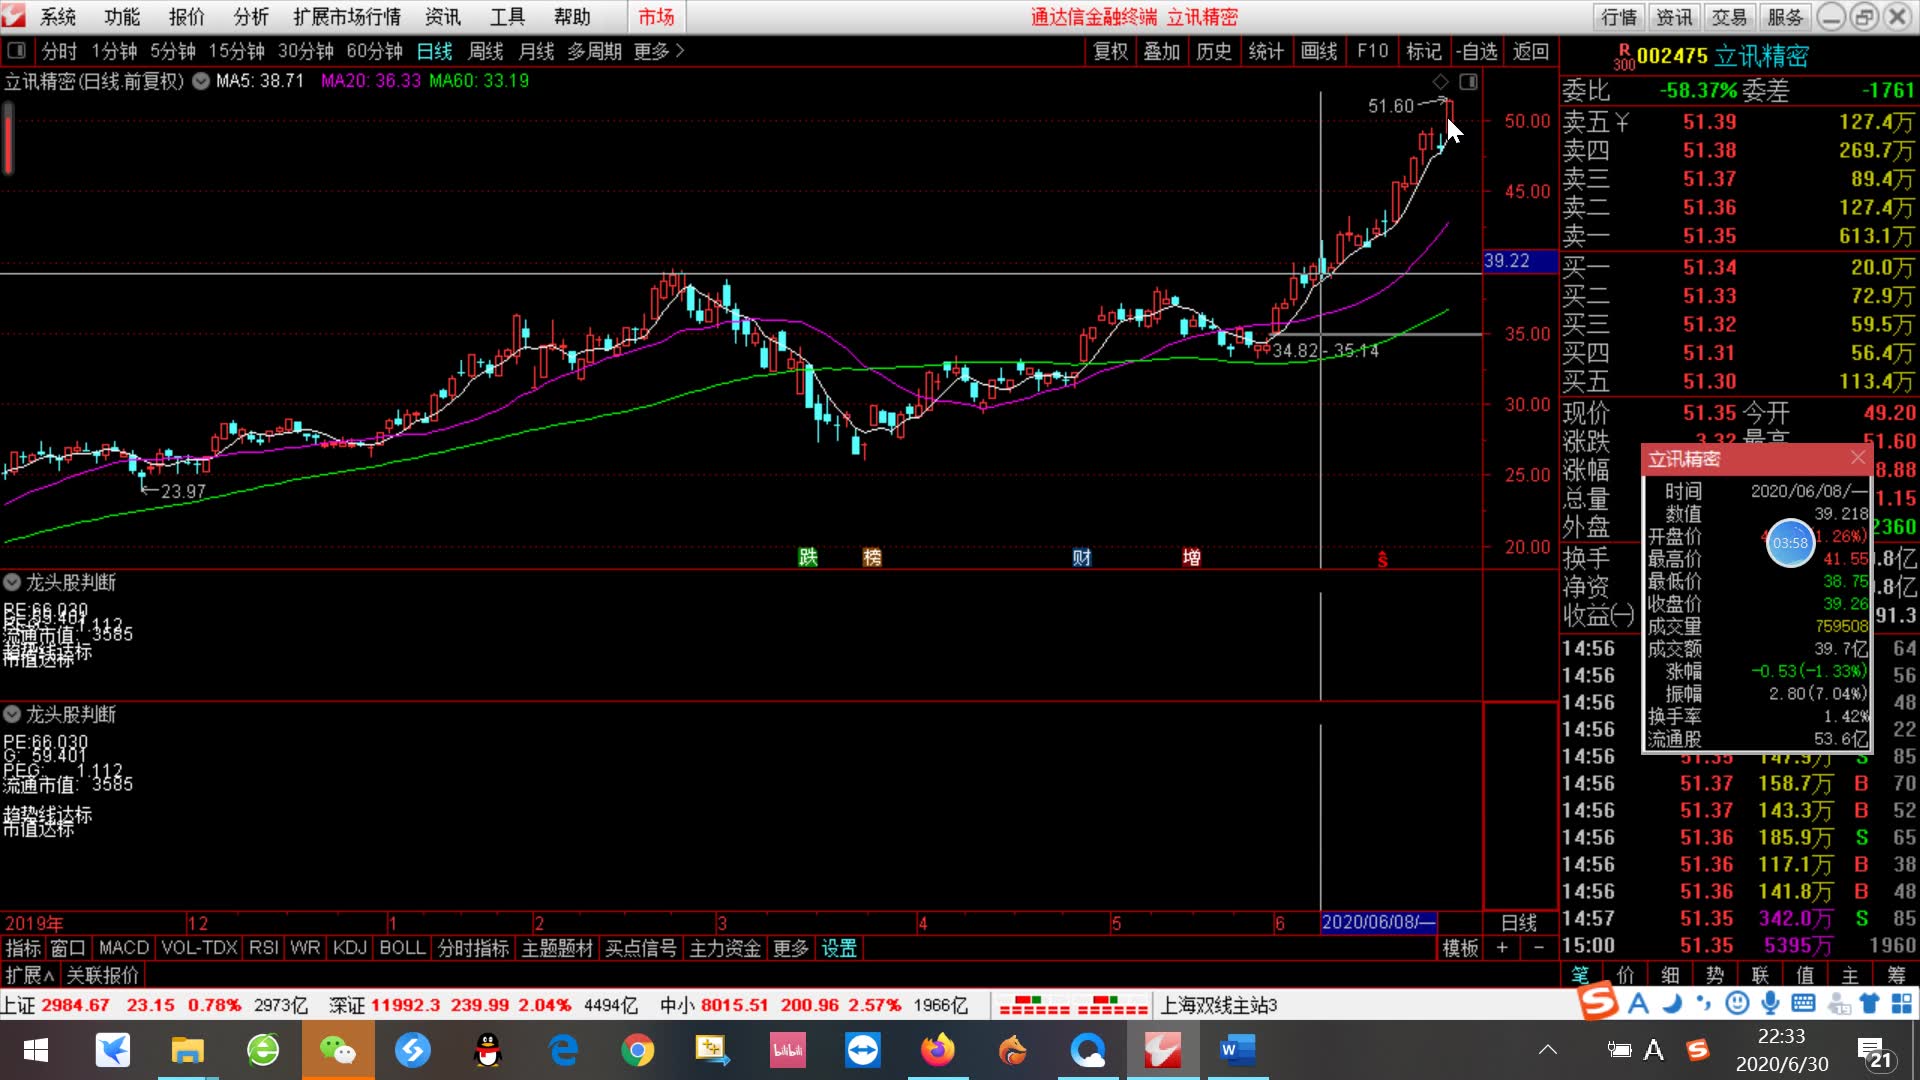Open Sogou skin shirt icon
1920x1080 pixels.
click(1869, 1003)
